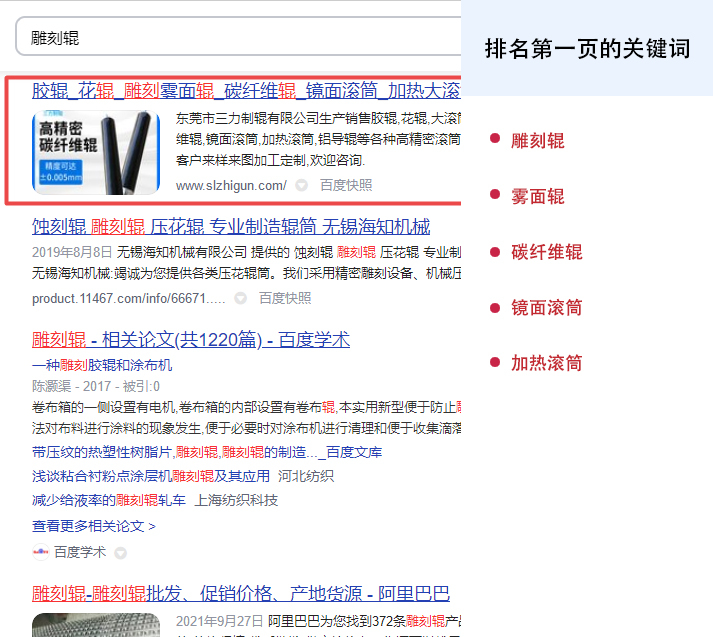This screenshot has height=637, width=713.
Task: Visit product.11467.com/info/66671 URL
Action: point(128,298)
